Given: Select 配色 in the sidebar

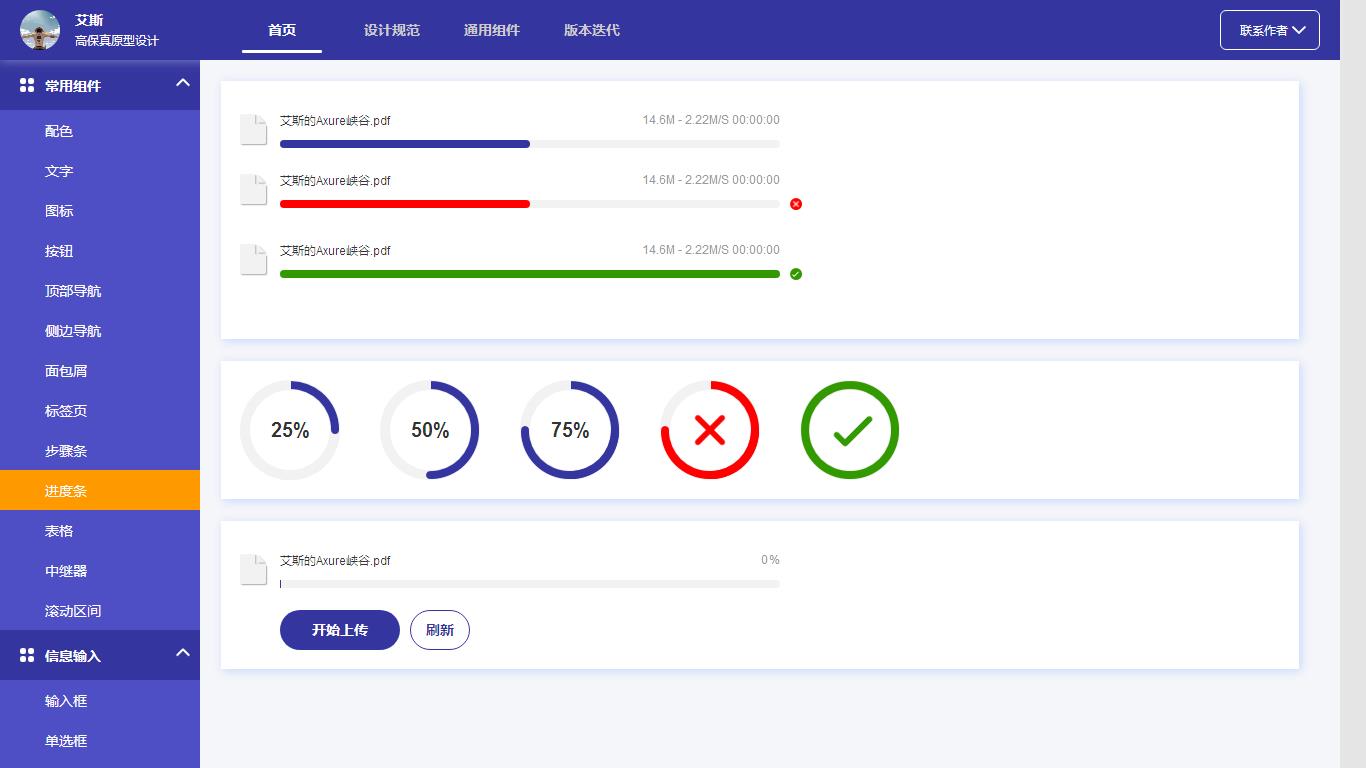Looking at the screenshot, I should [x=100, y=131].
